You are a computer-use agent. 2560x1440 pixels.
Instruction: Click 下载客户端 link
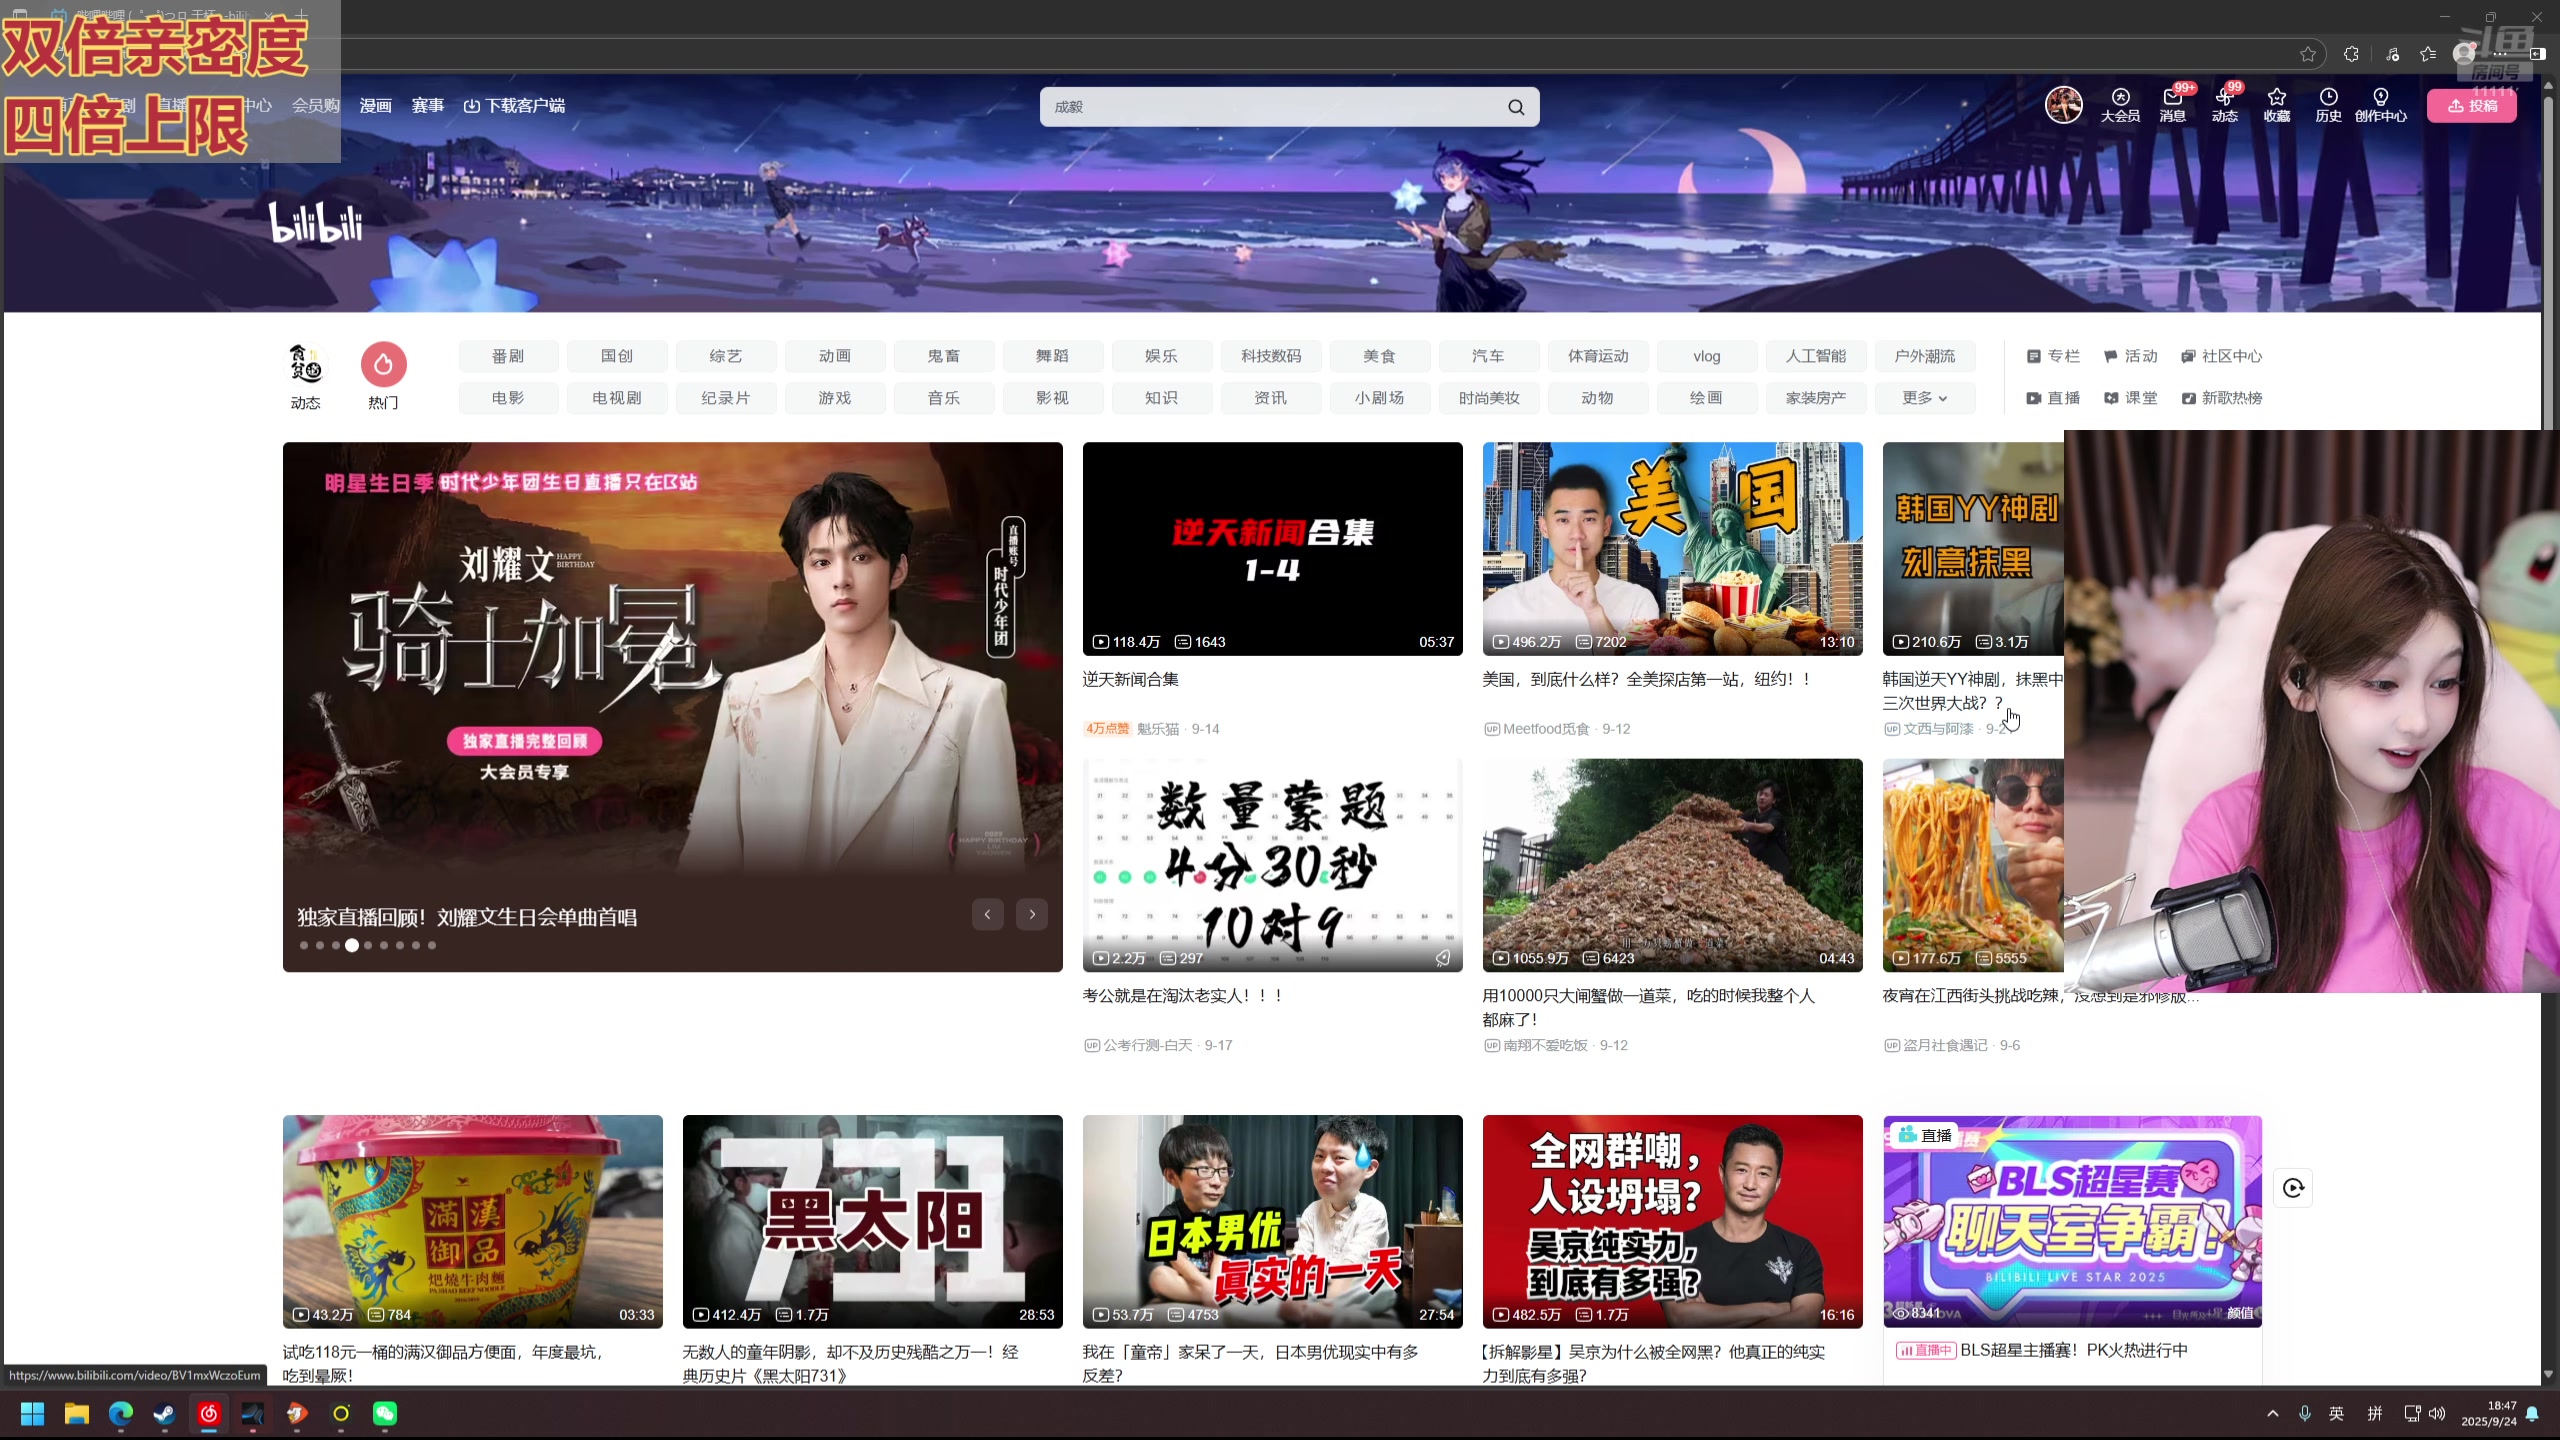point(514,106)
